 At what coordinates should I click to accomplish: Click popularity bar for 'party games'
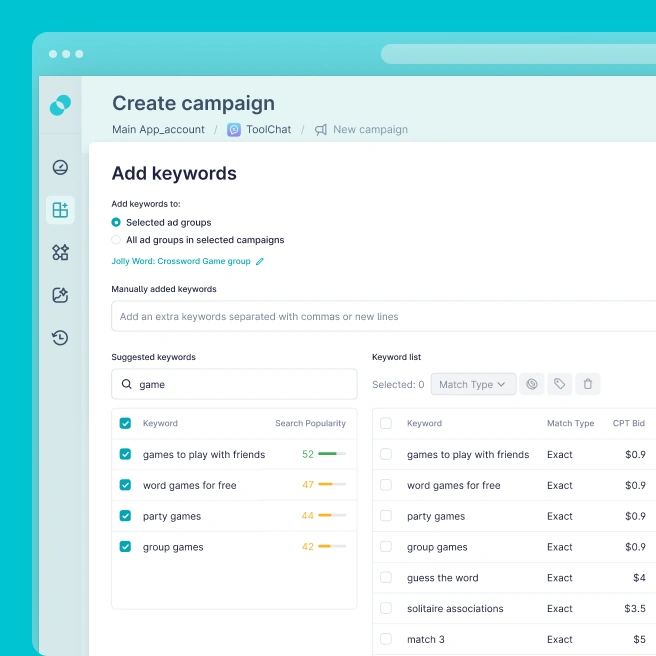(332, 515)
